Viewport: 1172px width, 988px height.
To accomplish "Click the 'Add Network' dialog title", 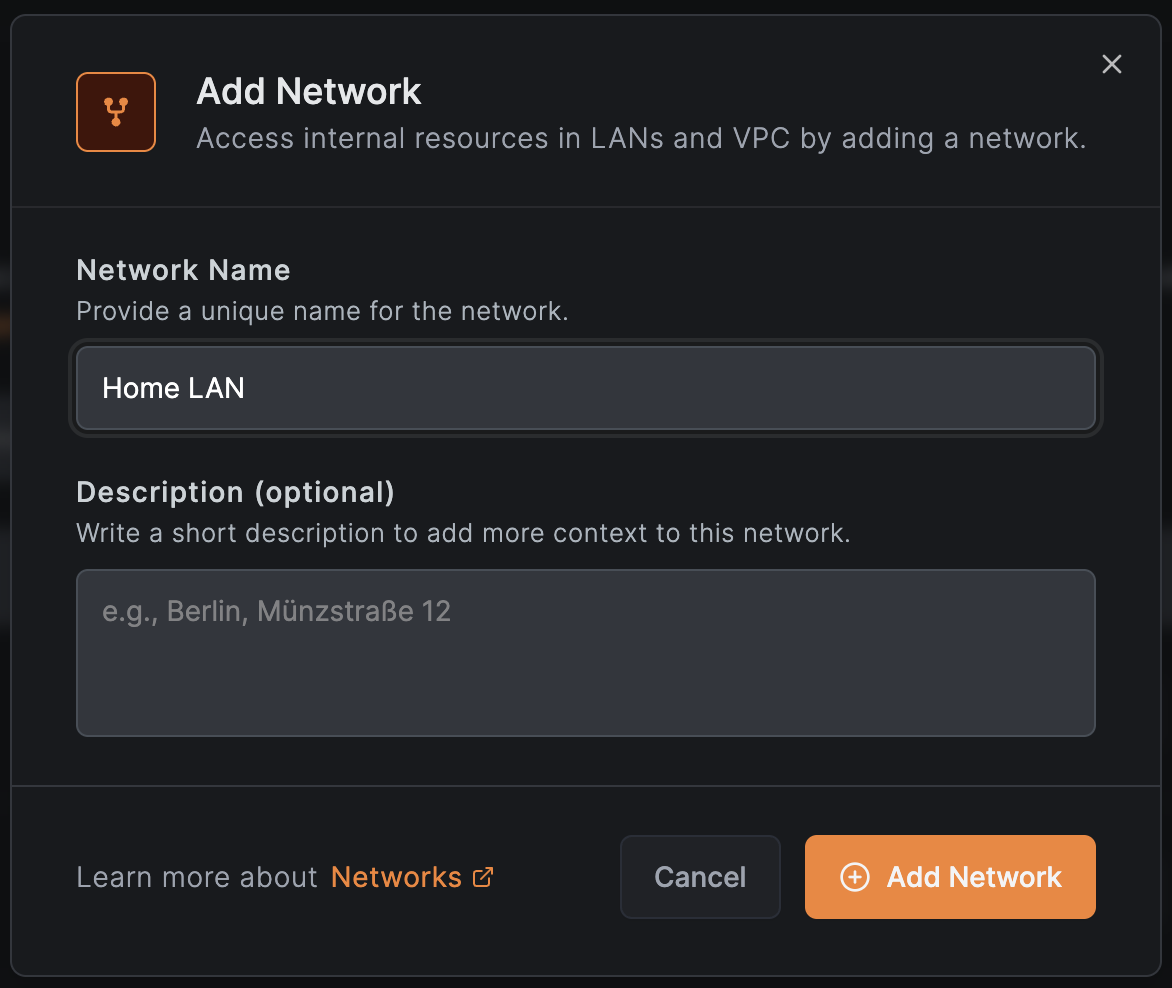I will (308, 91).
